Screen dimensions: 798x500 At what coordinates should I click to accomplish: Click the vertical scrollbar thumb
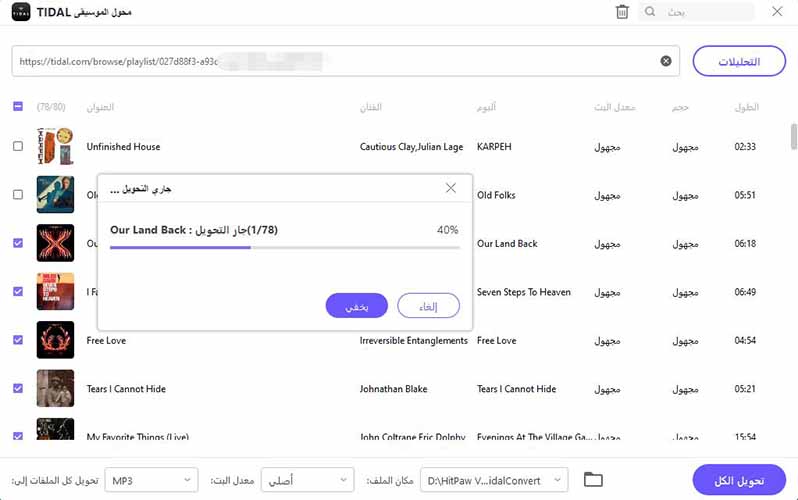[x=793, y=136]
